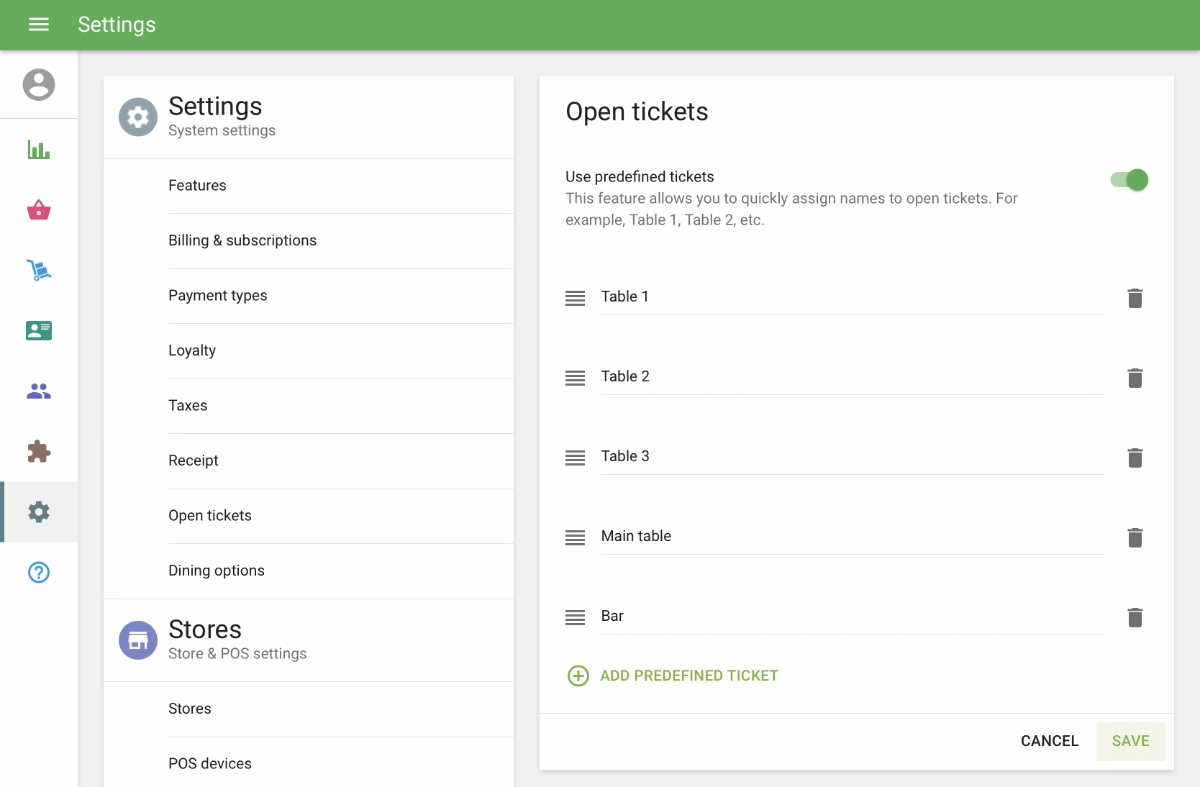The width and height of the screenshot is (1200, 787).
Task: Open the reports bar chart icon
Action: point(39,150)
